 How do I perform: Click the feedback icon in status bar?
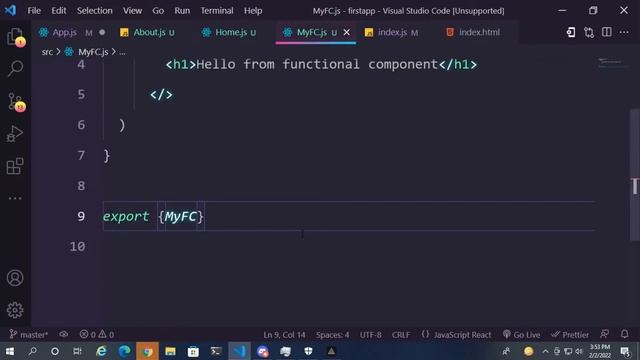(x=604, y=334)
